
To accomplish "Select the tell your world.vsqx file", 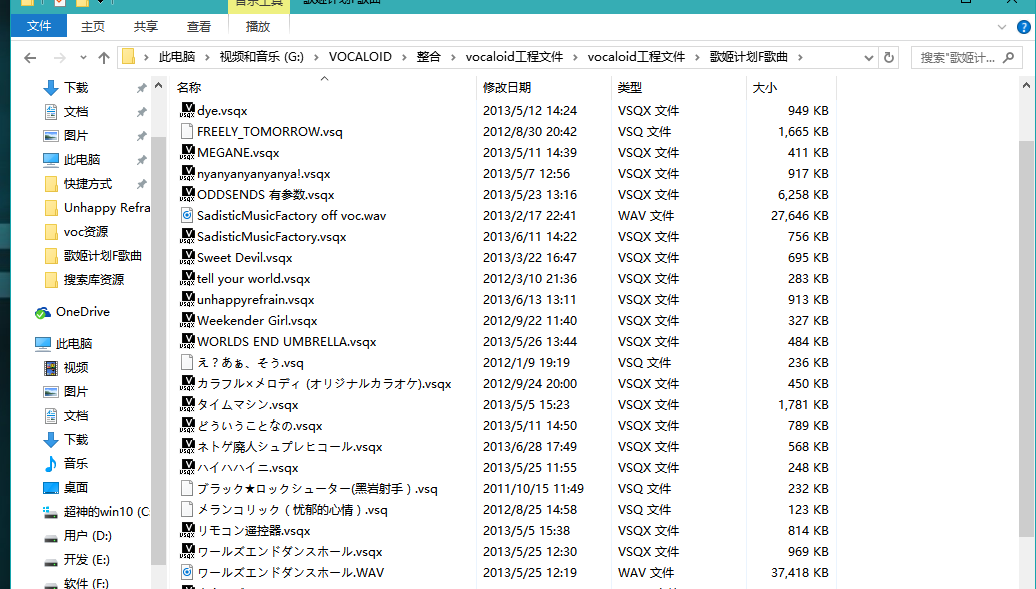I will (x=253, y=279).
